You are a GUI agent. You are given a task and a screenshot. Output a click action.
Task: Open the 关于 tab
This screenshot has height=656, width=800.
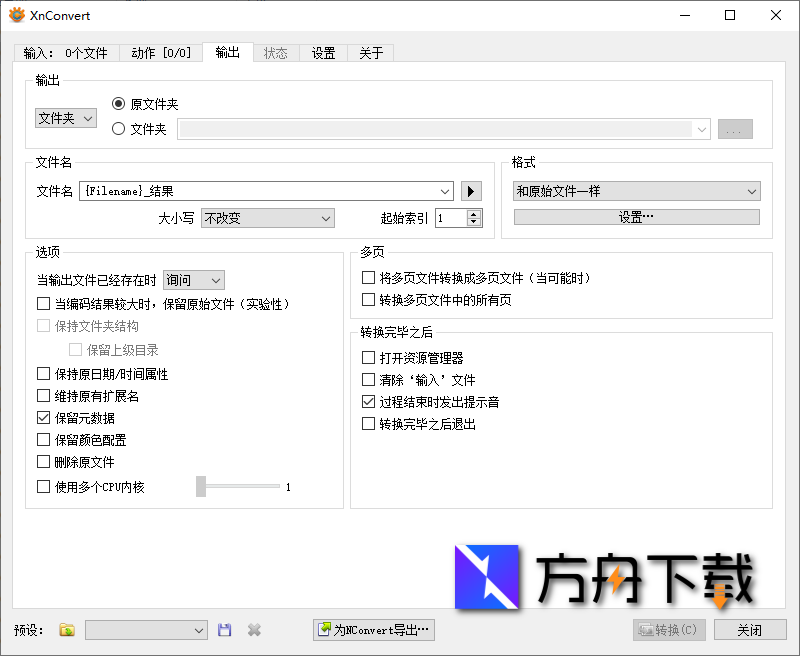click(371, 54)
